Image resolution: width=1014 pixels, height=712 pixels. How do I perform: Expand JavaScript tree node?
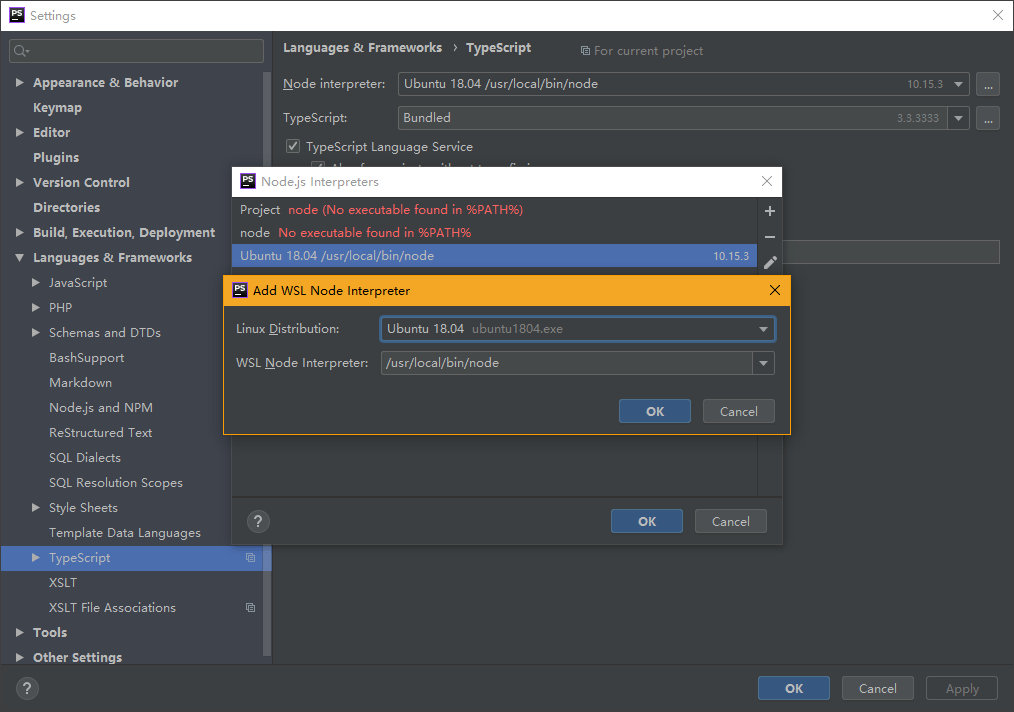point(36,282)
